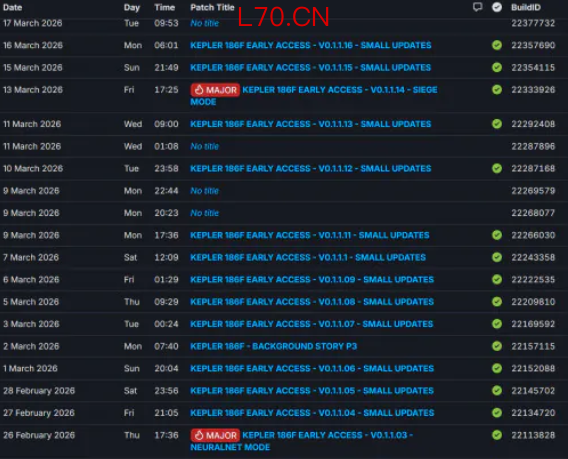Click the green checkmark for build 22157115
This screenshot has height=459, width=568.
pos(497,346)
